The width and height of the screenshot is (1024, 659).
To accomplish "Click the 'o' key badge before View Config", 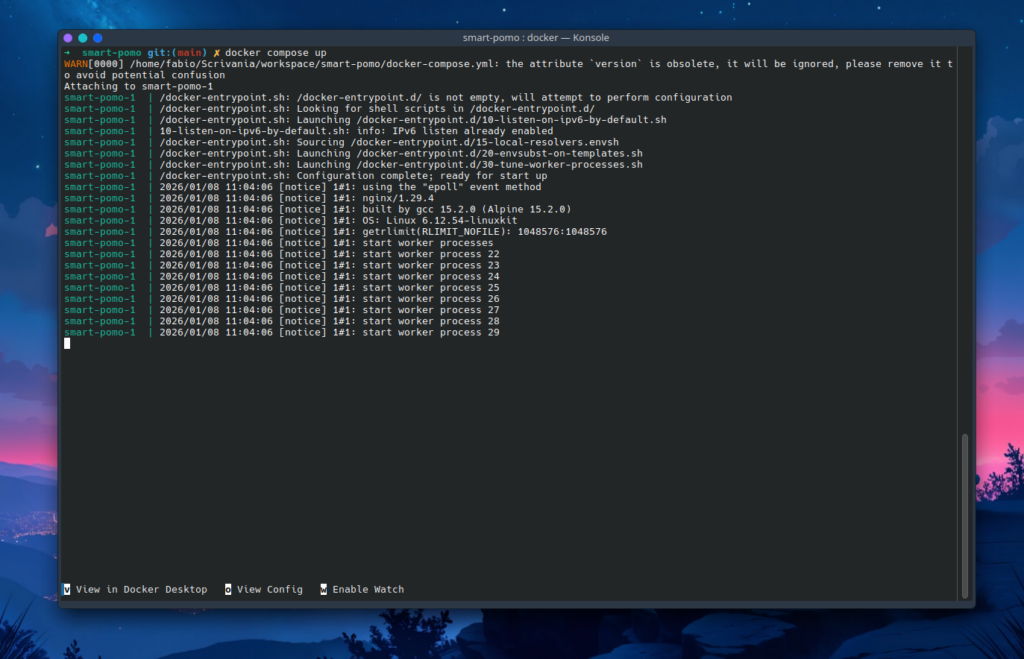I will point(228,590).
